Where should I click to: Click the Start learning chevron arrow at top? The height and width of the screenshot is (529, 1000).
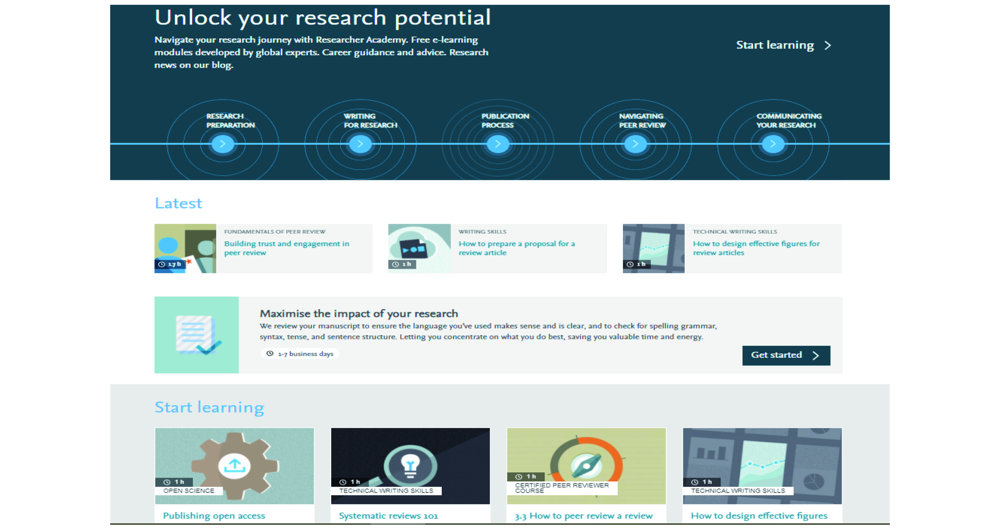pos(828,46)
